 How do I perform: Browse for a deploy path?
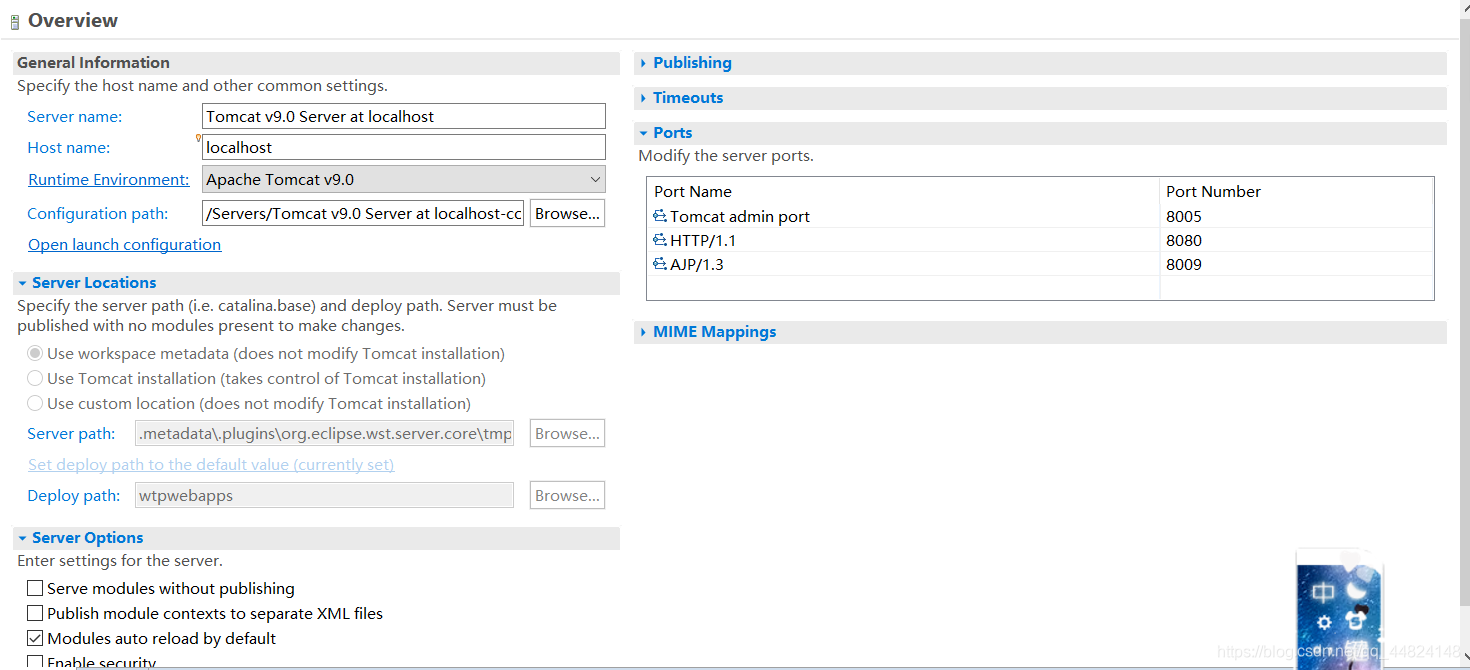(x=567, y=495)
